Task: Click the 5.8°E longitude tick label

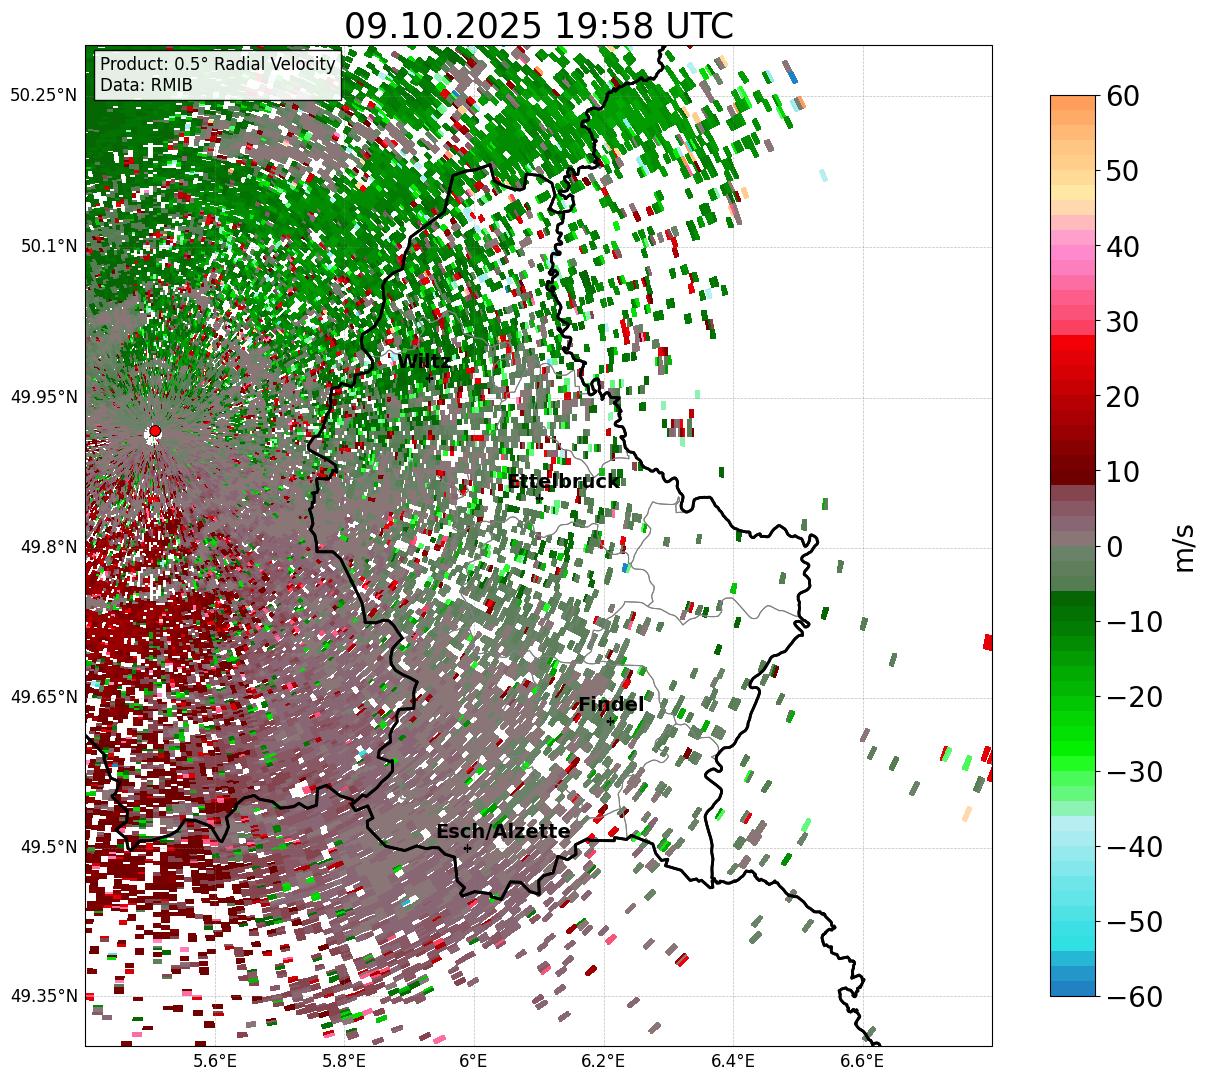Action: (x=345, y=1061)
